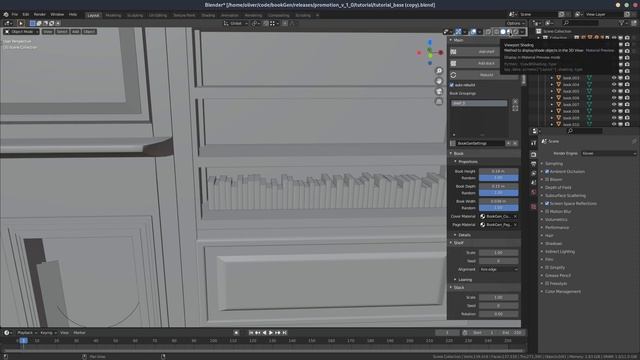Expand the Color Management section
640x360 pixels.
point(562,291)
